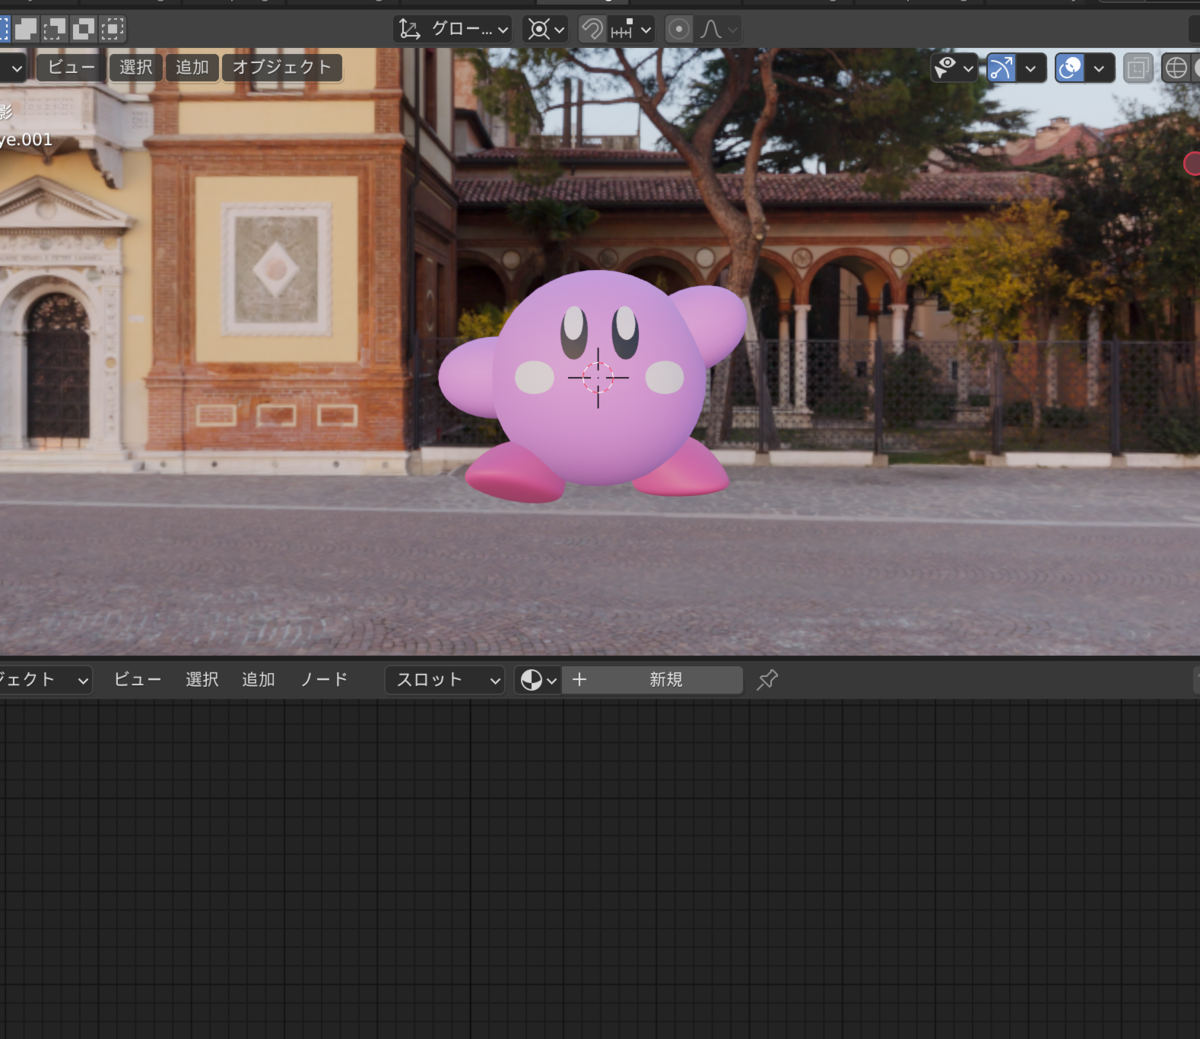1200x1039 pixels.
Task: Toggle the snap magnet icon
Action: [x=592, y=29]
